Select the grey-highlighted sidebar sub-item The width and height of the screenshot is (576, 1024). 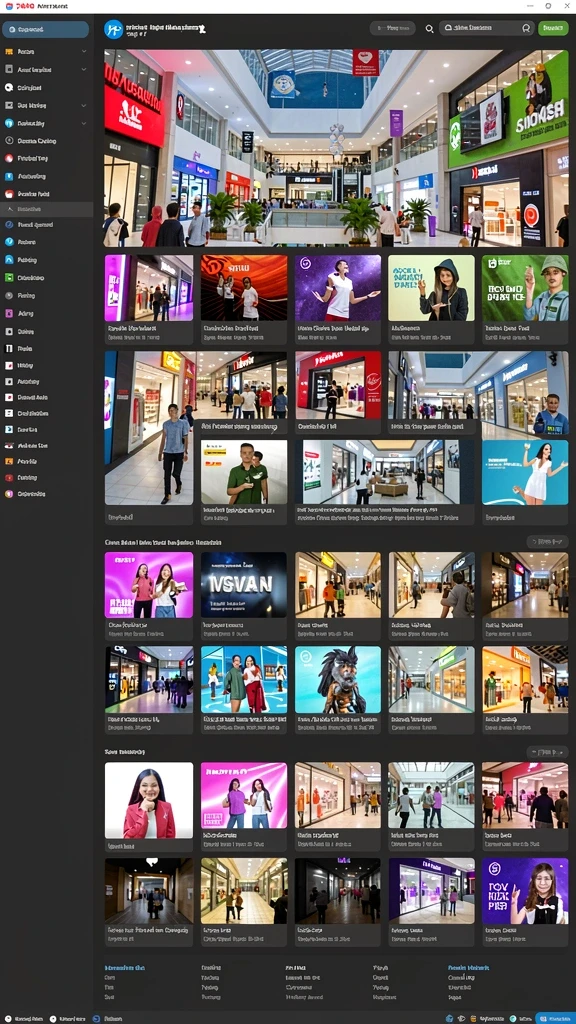pos(46,209)
